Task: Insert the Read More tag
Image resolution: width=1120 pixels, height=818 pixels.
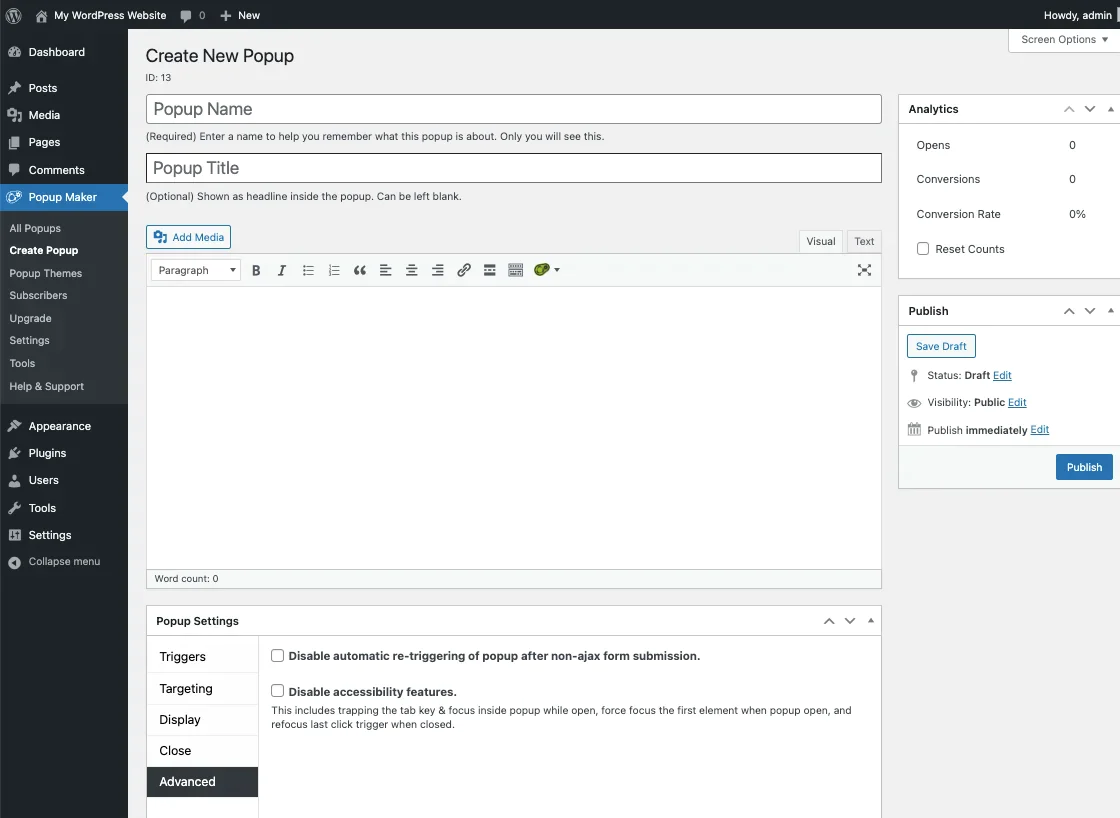Action: [x=489, y=269]
